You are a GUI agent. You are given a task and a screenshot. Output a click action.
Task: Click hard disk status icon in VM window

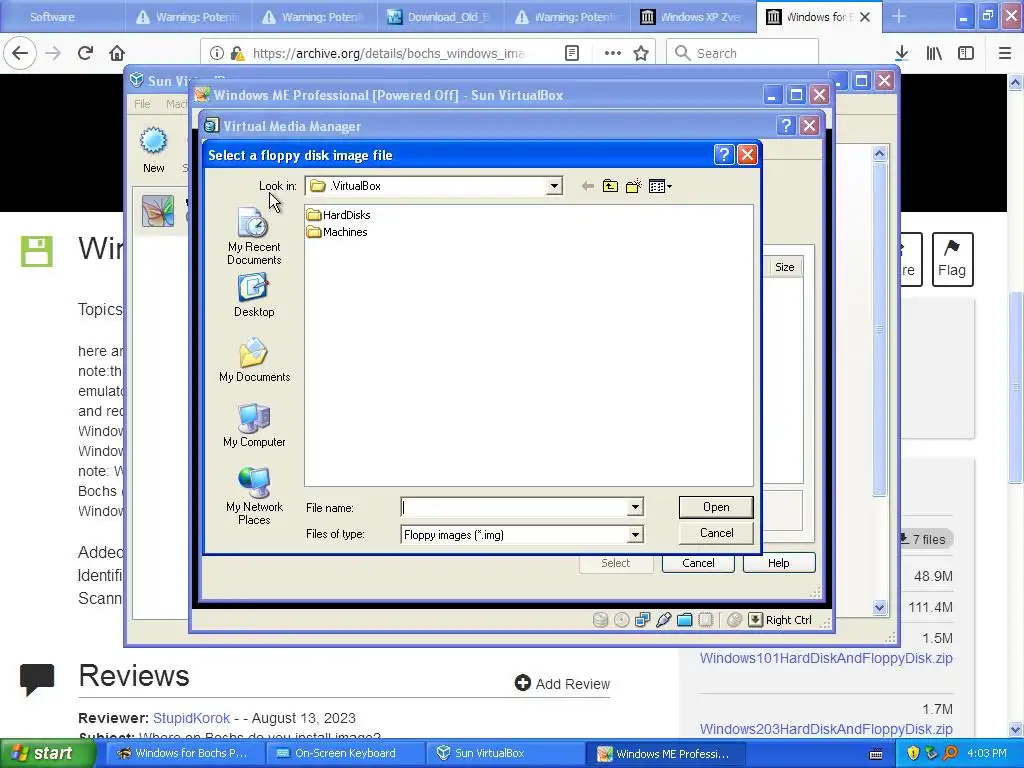(x=600, y=620)
